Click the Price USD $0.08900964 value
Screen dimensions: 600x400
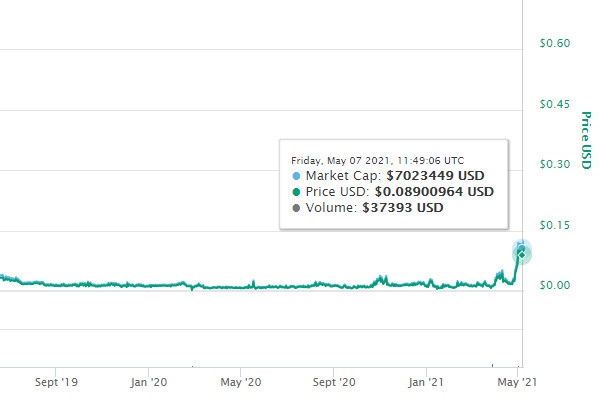coord(434,191)
